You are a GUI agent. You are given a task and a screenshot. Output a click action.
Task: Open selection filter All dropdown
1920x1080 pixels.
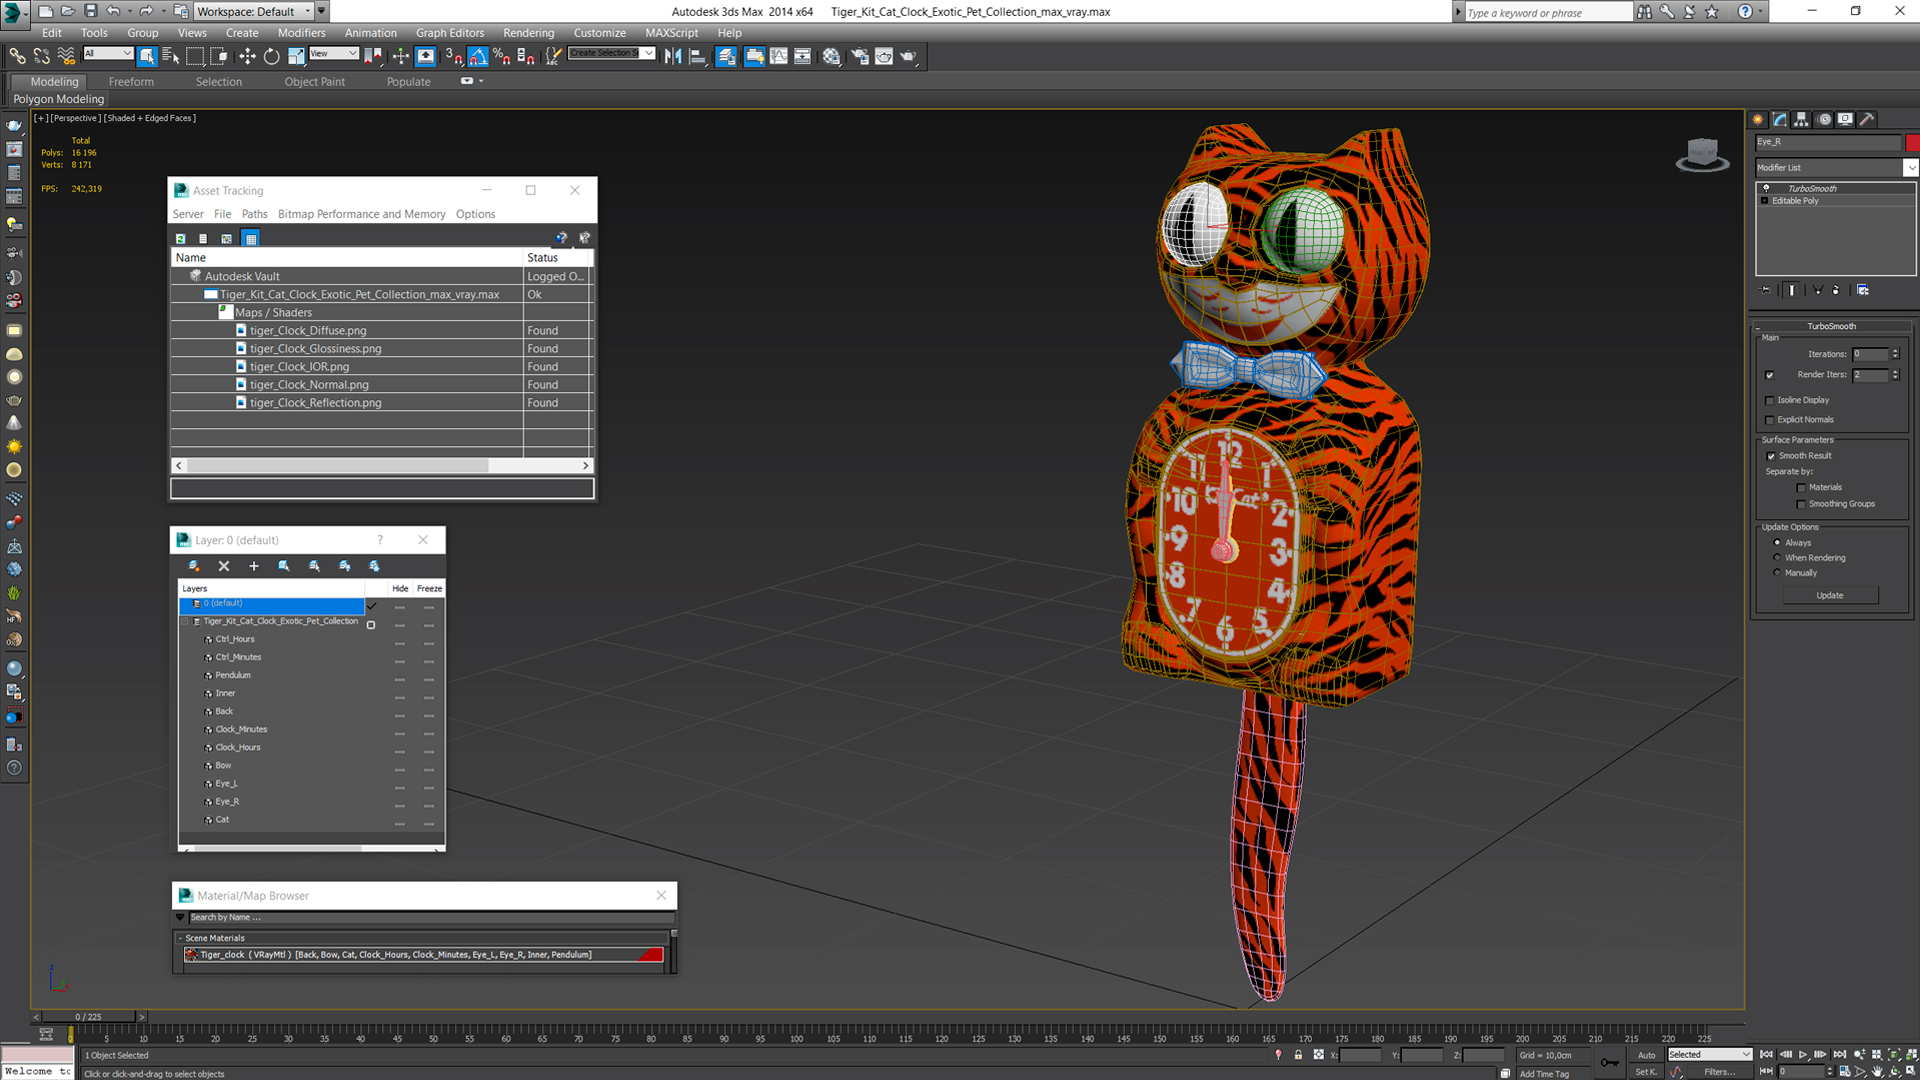click(x=108, y=54)
